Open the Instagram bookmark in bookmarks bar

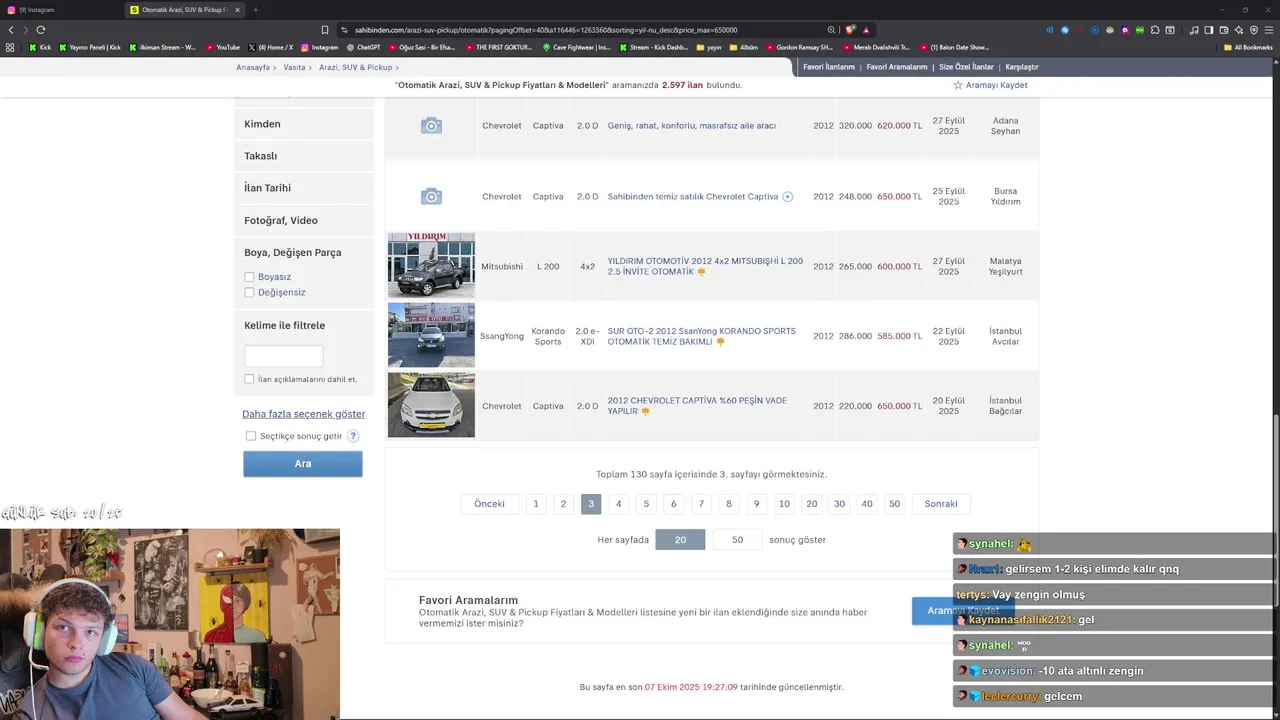point(319,47)
